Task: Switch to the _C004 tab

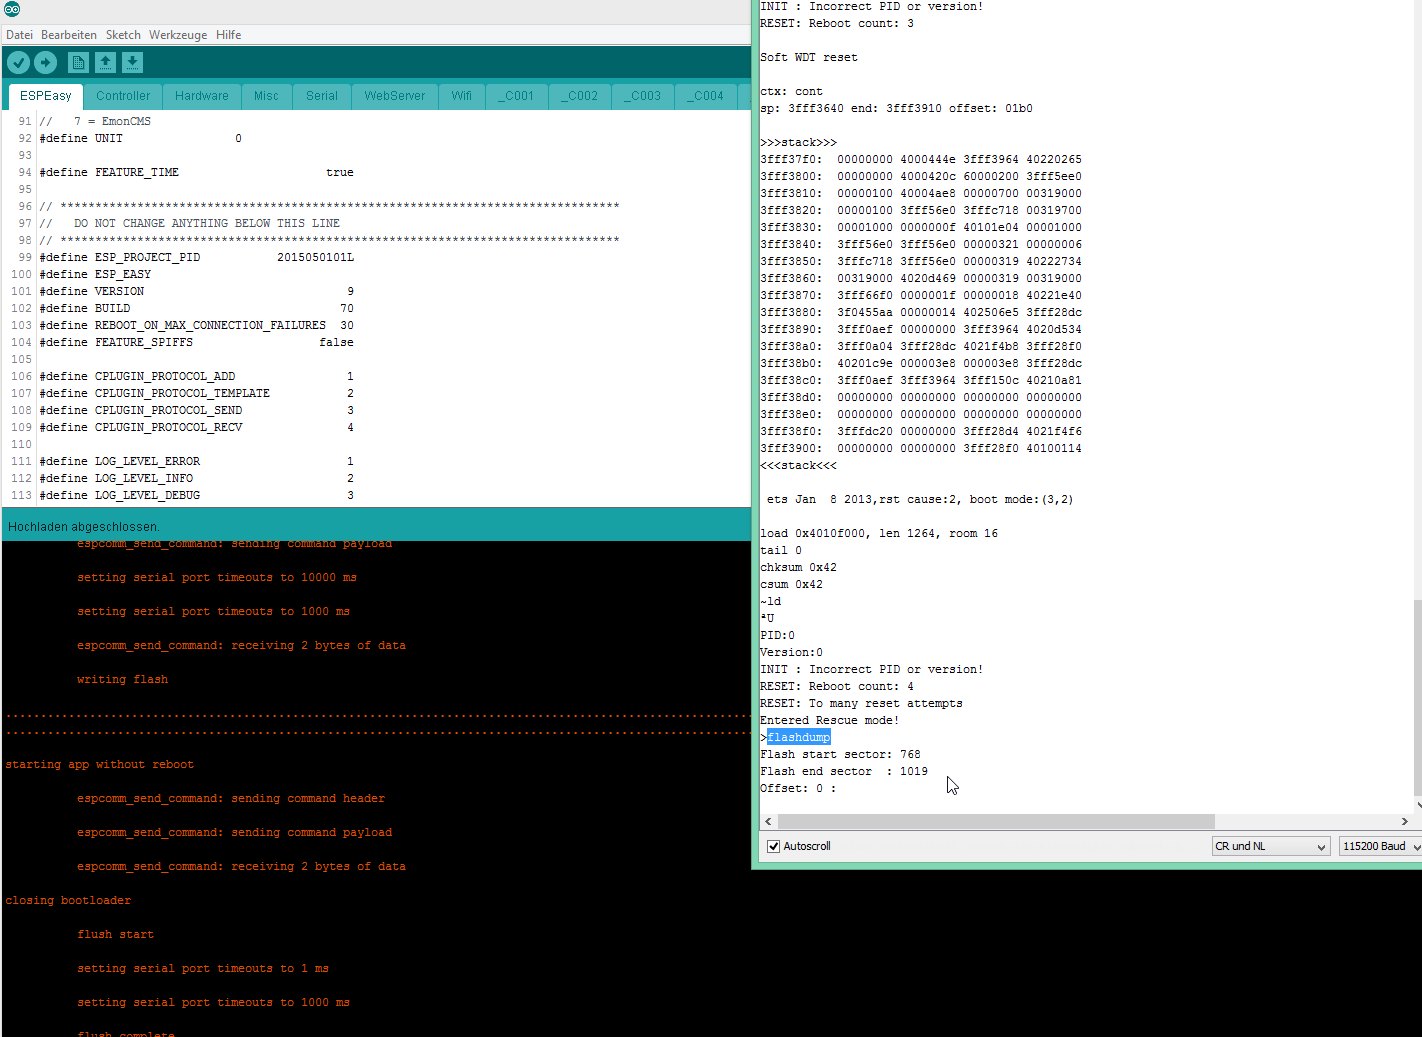Action: click(x=706, y=96)
